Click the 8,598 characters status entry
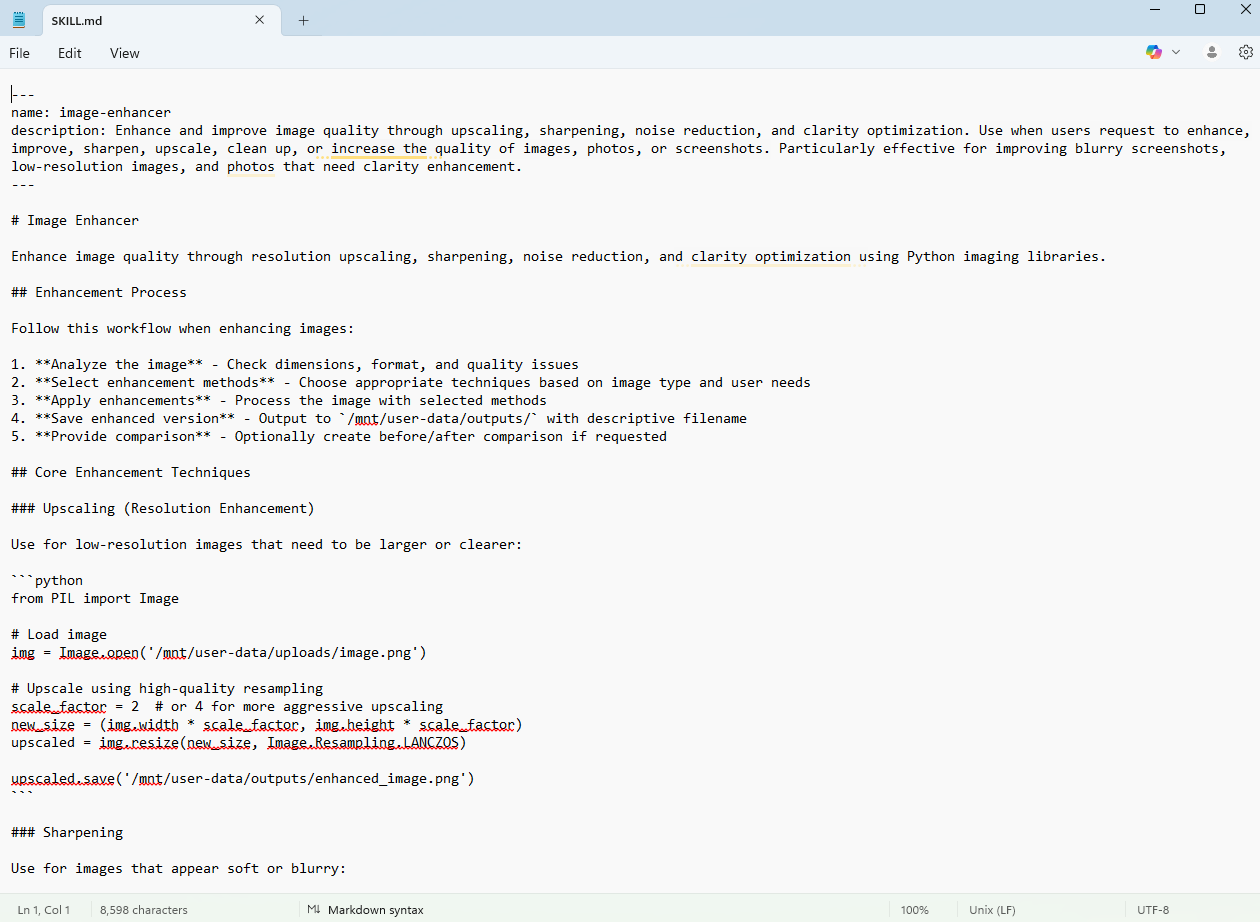Screen dimensions: 1260x922 144,910
